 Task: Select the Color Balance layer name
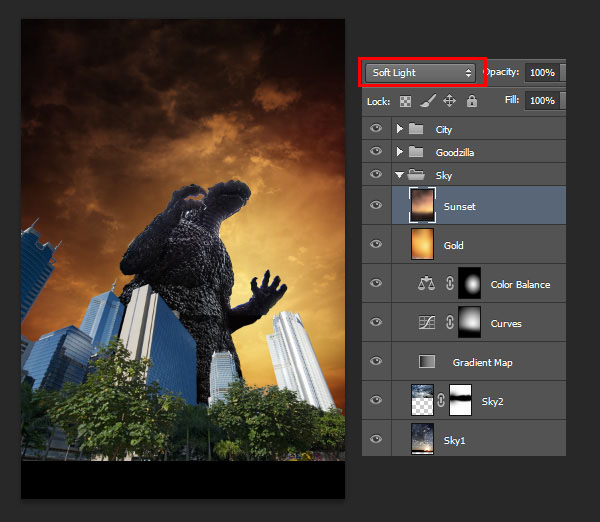click(x=520, y=284)
